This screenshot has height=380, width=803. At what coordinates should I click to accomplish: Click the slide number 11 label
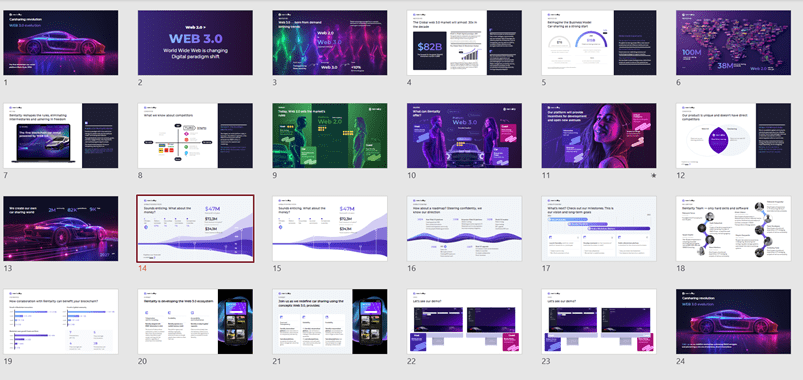546,175
